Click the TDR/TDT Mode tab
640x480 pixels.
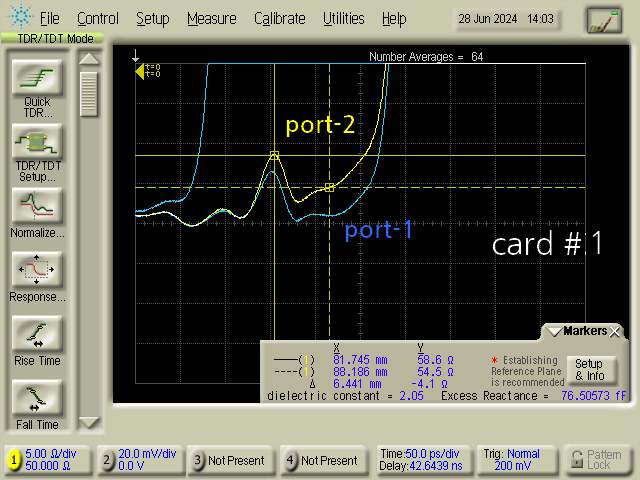point(52,38)
